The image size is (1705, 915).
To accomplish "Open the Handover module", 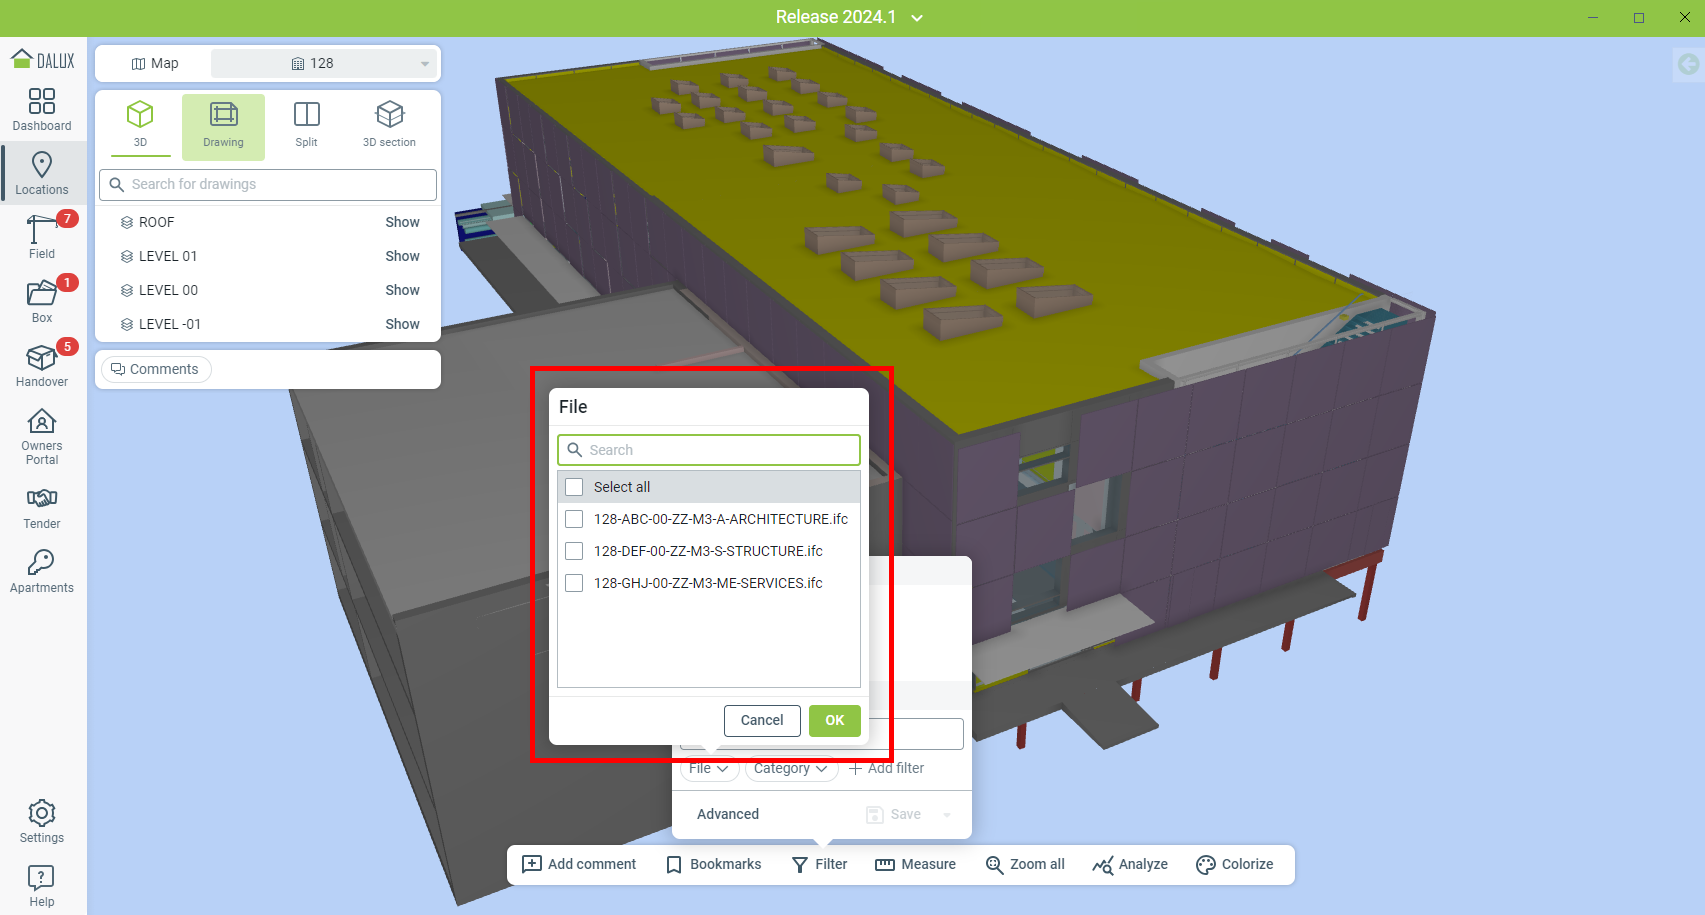I will click(x=42, y=365).
